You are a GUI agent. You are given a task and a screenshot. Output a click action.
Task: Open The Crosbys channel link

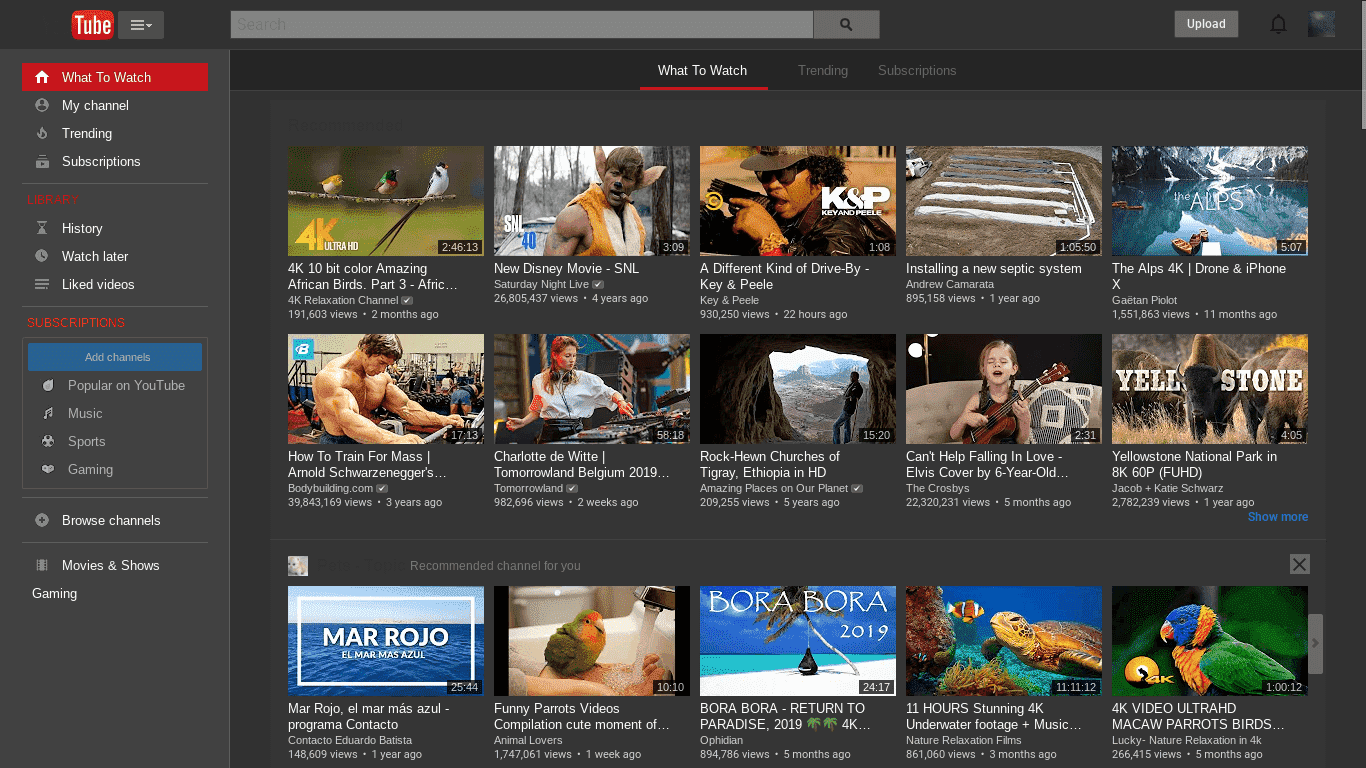[938, 488]
